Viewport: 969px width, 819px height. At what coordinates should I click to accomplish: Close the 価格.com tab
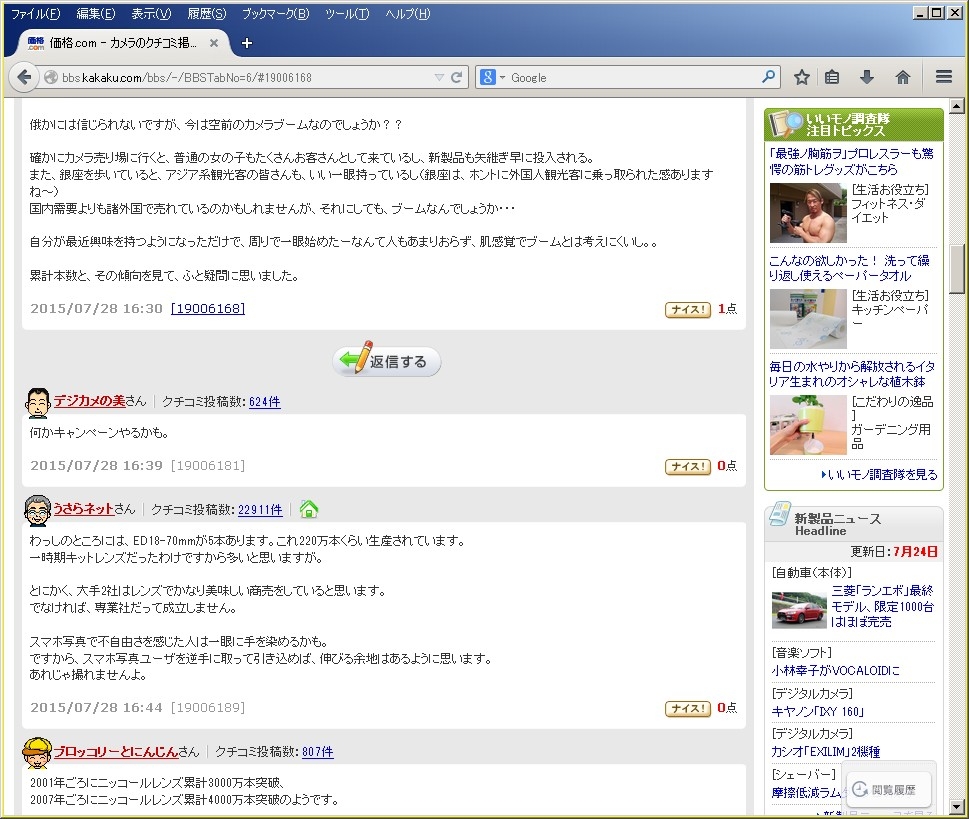point(214,43)
